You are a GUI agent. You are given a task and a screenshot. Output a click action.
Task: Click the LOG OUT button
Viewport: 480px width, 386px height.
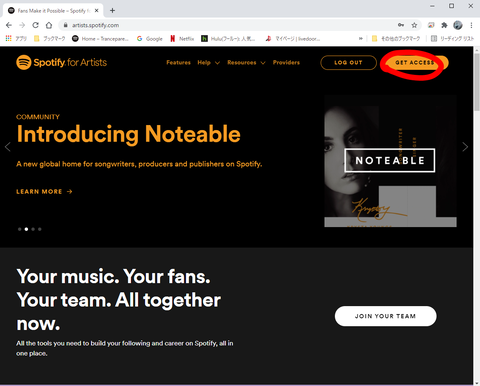(349, 63)
